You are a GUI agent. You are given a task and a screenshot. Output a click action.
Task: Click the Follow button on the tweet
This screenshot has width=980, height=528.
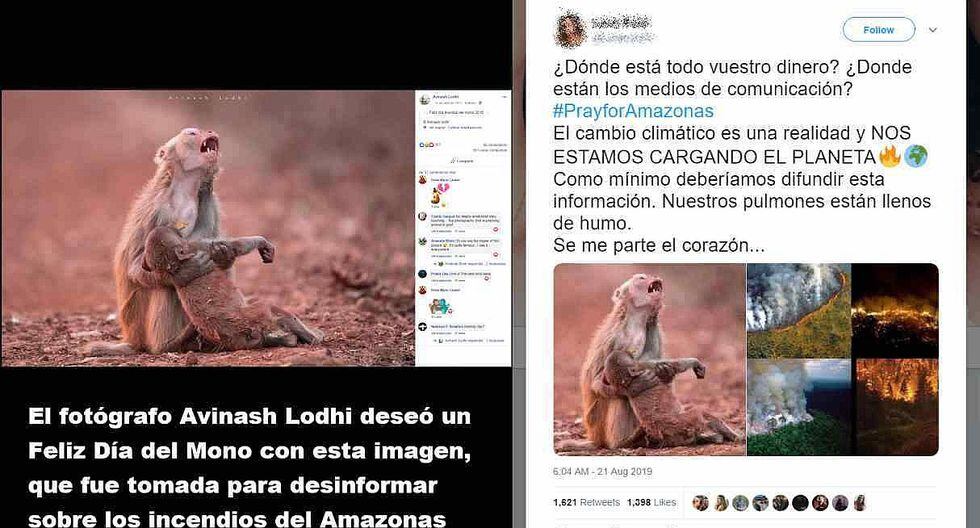(878, 30)
